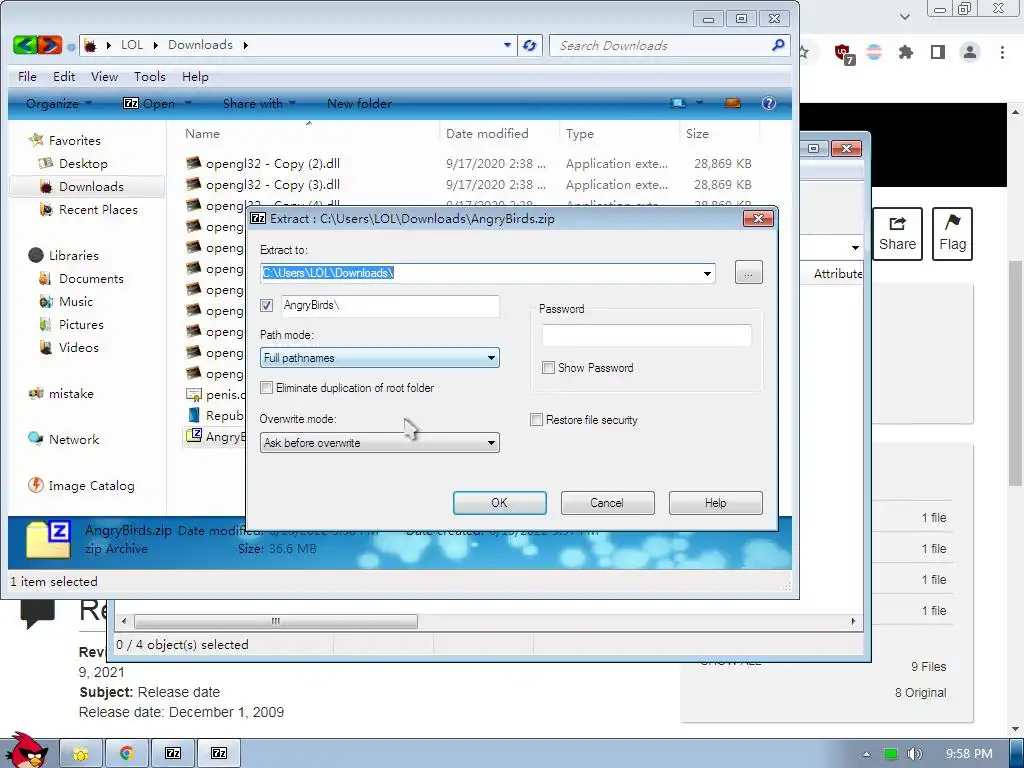
Task: Show hidden tray icons arrow
Action: 866,754
